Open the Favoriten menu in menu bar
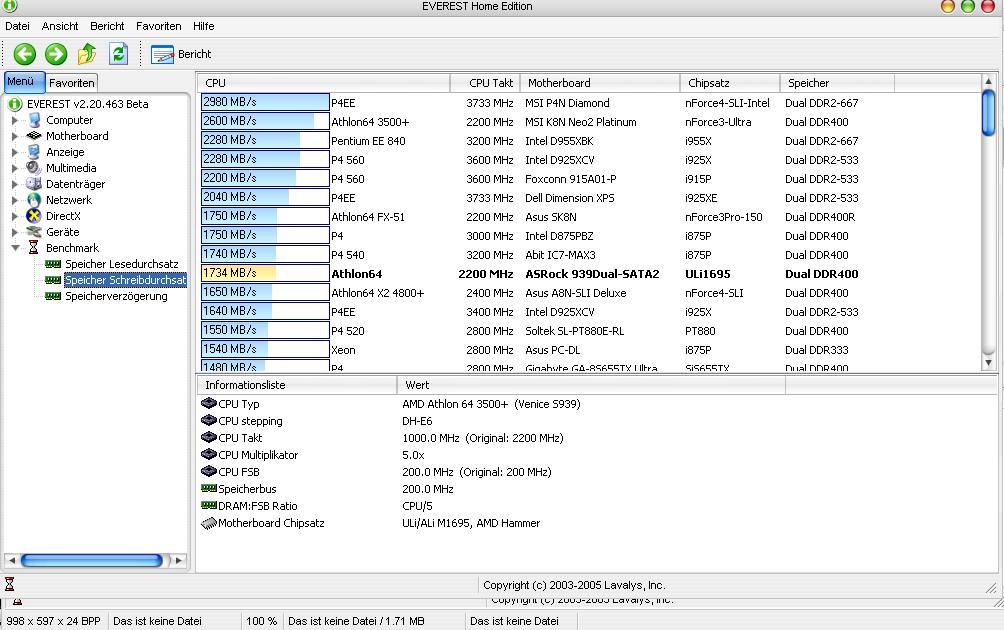1004x630 pixels. point(158,26)
